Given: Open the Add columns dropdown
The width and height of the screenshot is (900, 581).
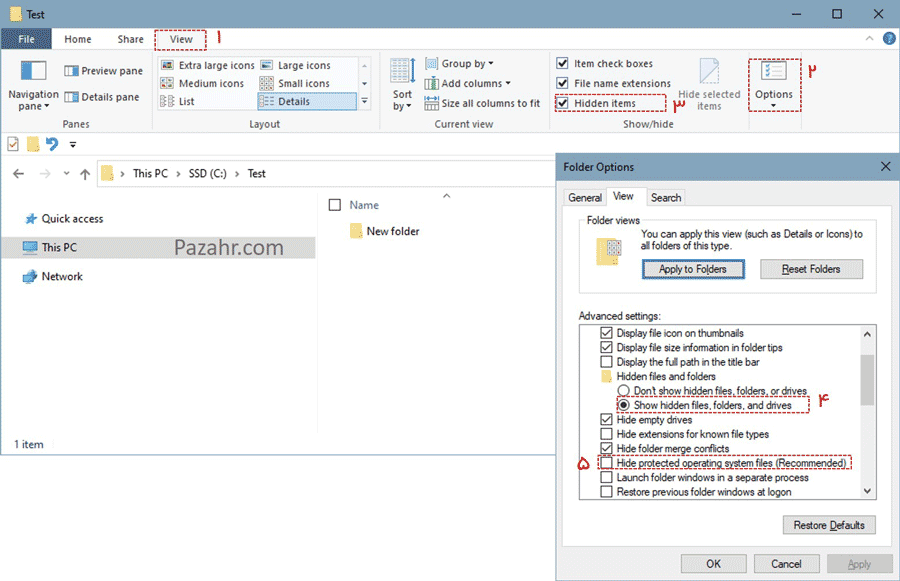Looking at the screenshot, I should pyautogui.click(x=467, y=83).
